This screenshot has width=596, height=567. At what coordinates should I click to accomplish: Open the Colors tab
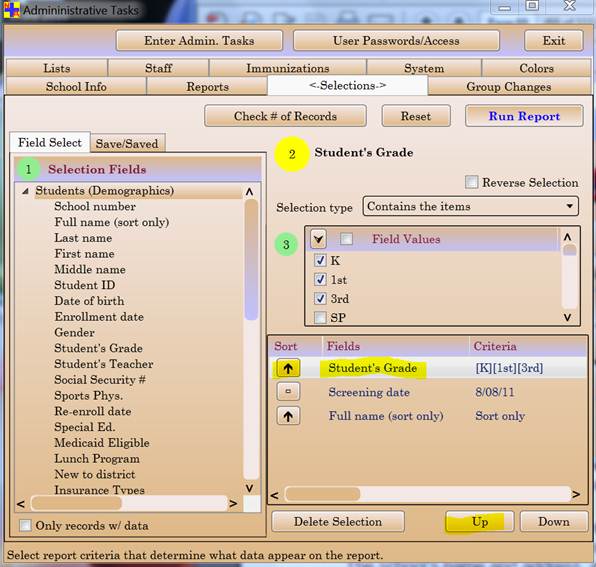pyautogui.click(x=536, y=68)
